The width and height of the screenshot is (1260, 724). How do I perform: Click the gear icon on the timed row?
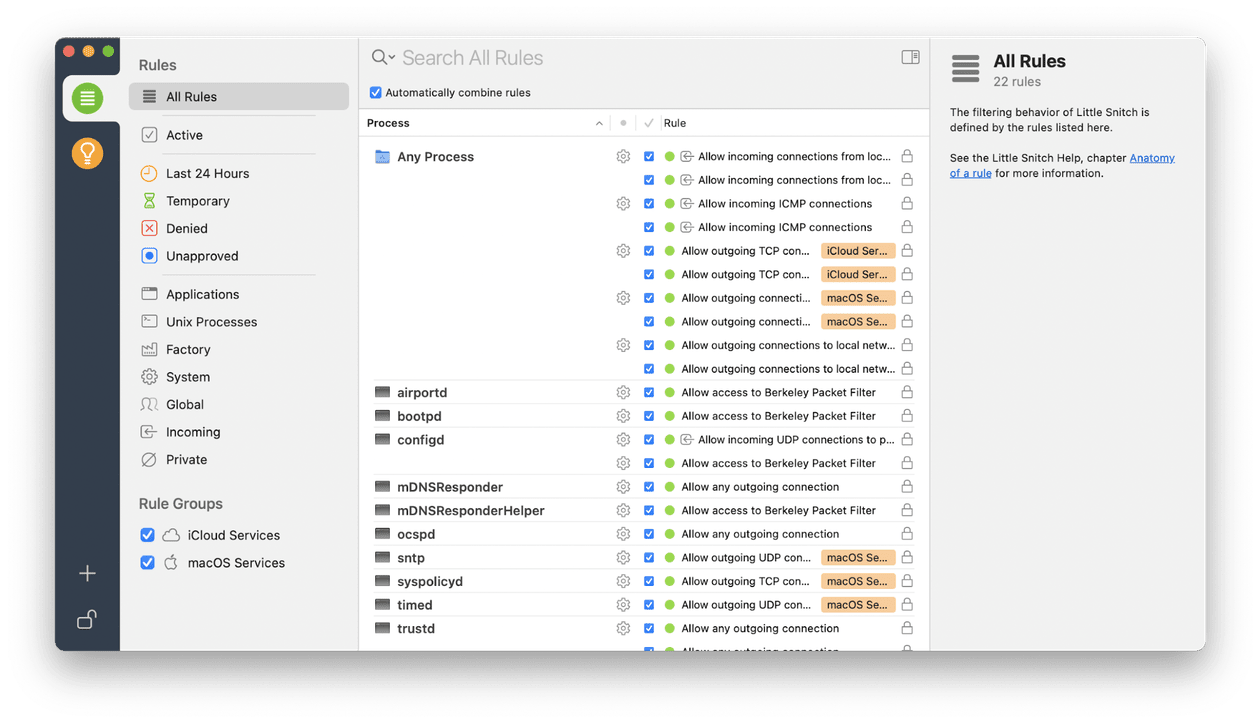point(623,605)
